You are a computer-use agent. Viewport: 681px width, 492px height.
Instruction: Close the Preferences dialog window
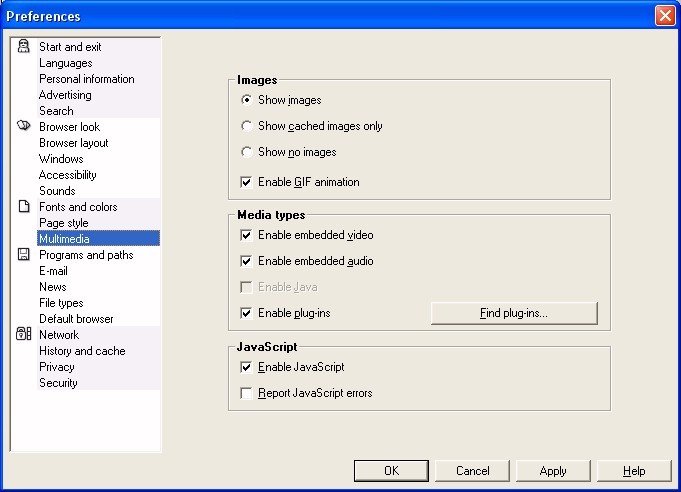(x=665, y=16)
